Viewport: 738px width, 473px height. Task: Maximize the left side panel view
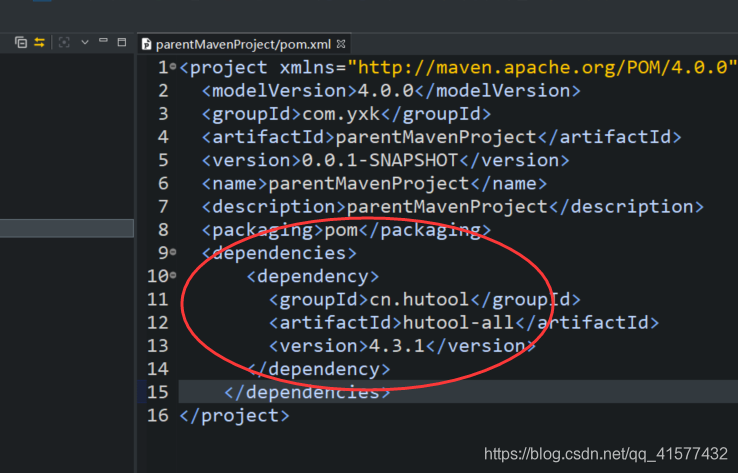[x=122, y=42]
